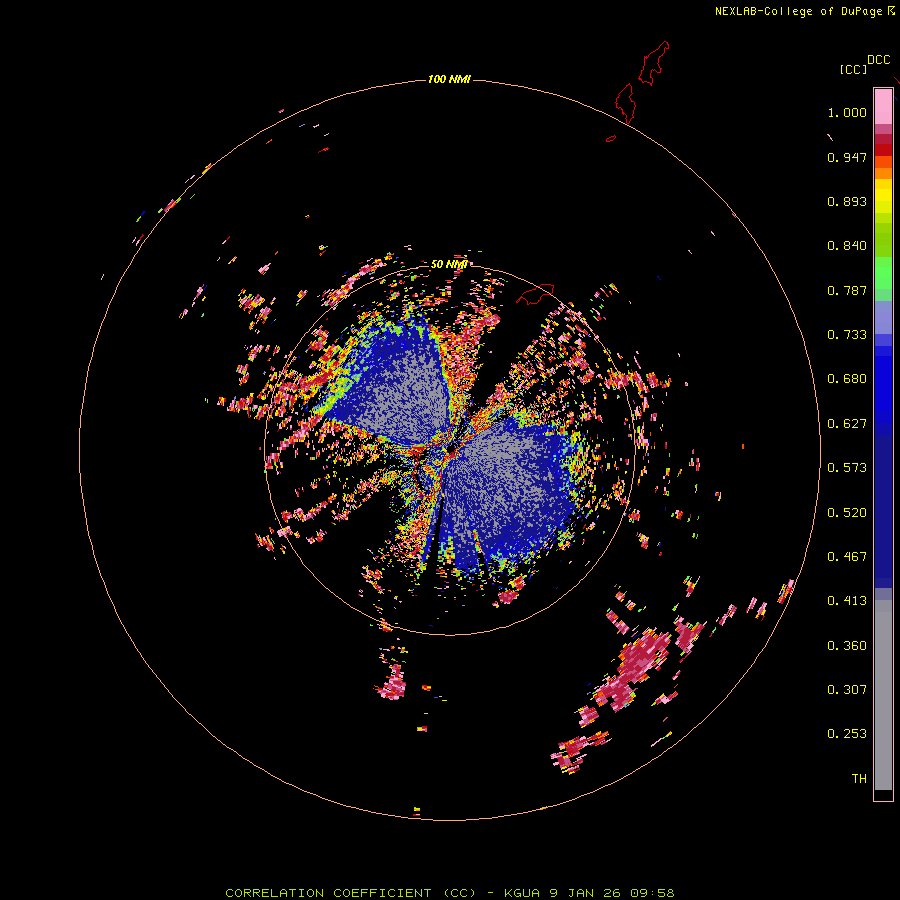This screenshot has width=900, height=900.
Task: Click the DCC label above the color bar
Action: [879, 60]
